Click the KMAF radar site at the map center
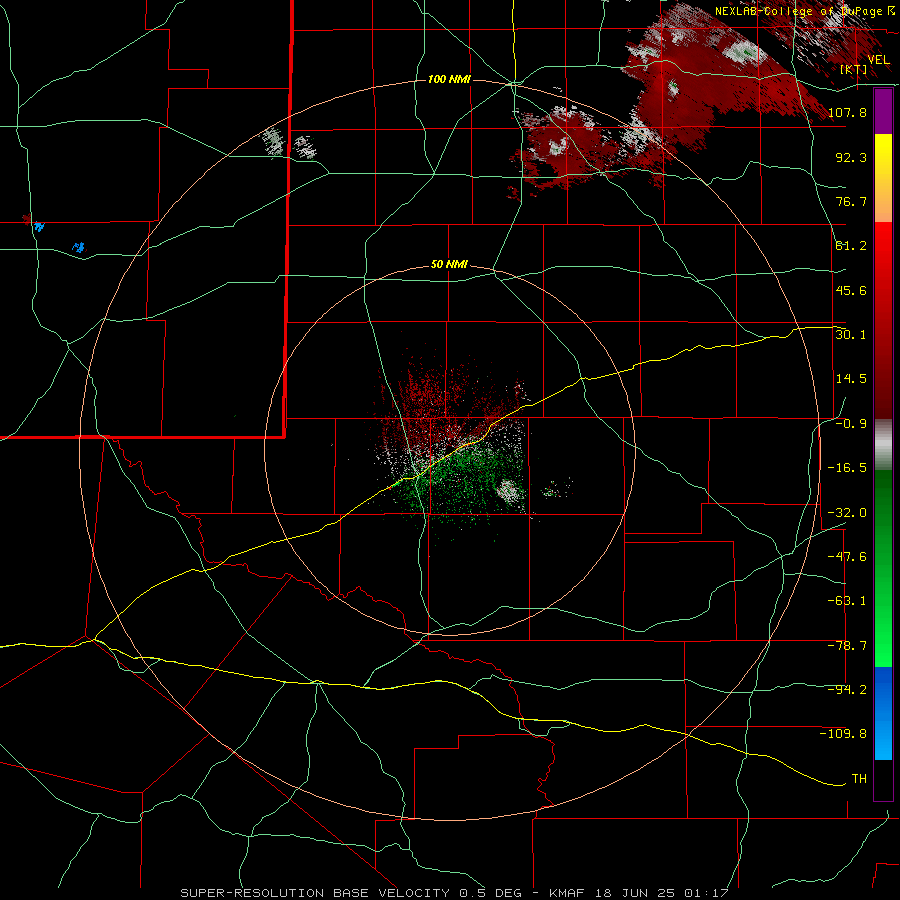The width and height of the screenshot is (900, 900). click(x=450, y=450)
